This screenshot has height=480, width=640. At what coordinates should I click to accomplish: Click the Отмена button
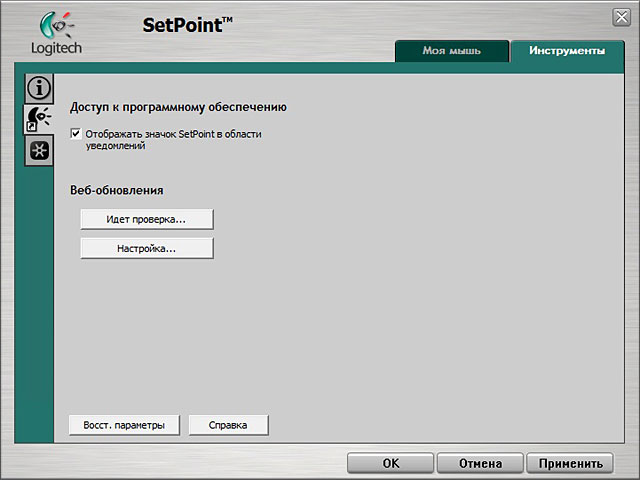coord(480,463)
